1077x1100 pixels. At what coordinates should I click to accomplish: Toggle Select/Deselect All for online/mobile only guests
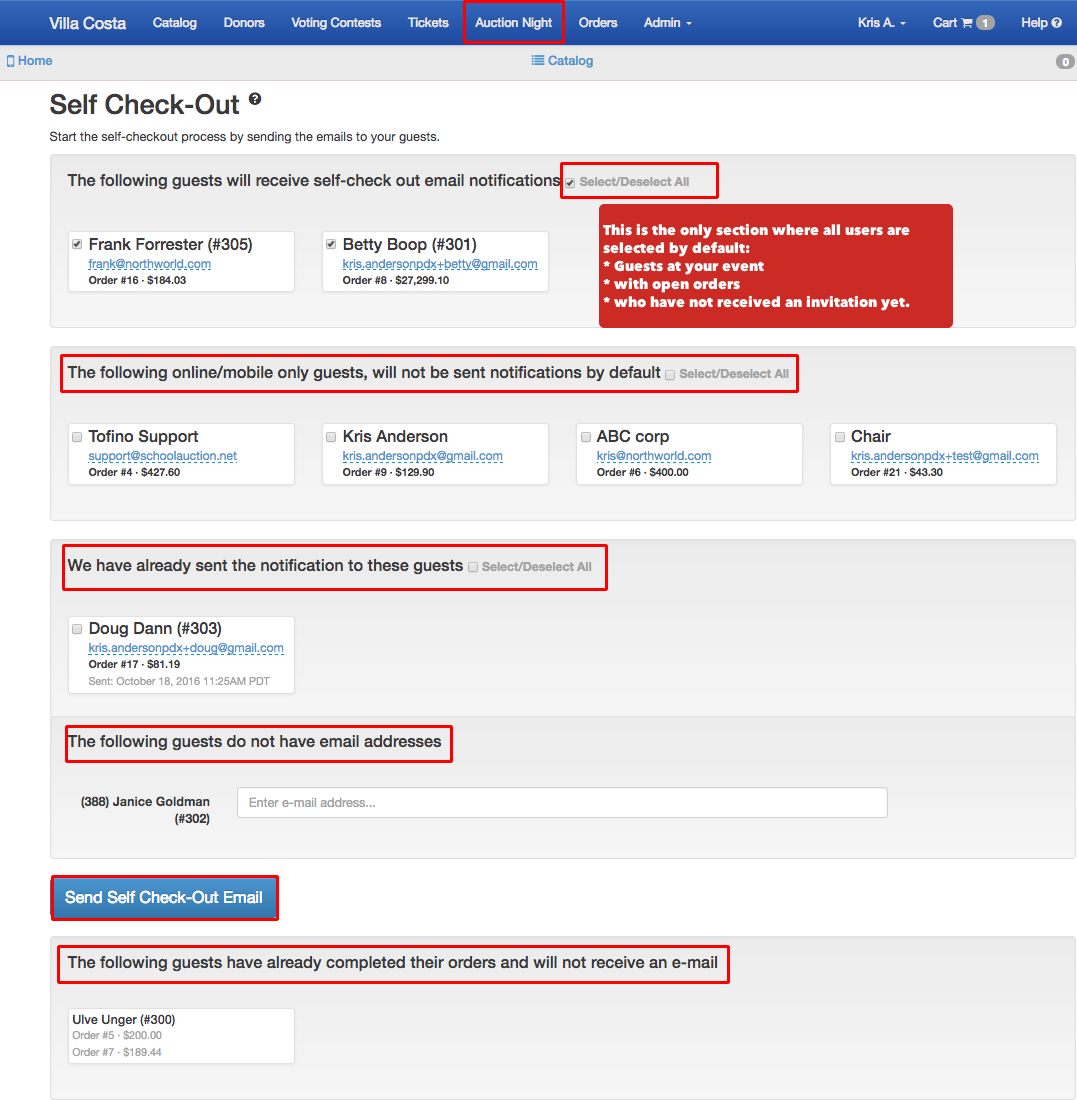click(x=670, y=375)
